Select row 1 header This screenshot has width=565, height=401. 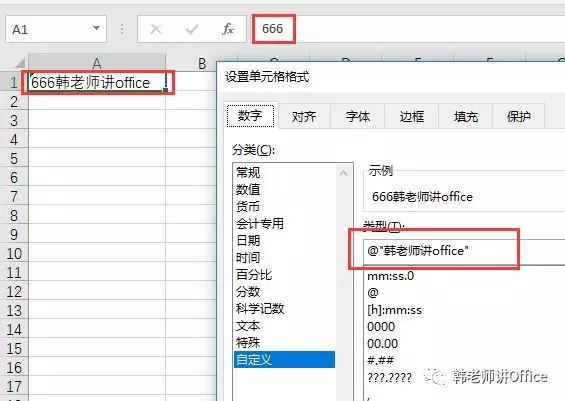pos(14,83)
